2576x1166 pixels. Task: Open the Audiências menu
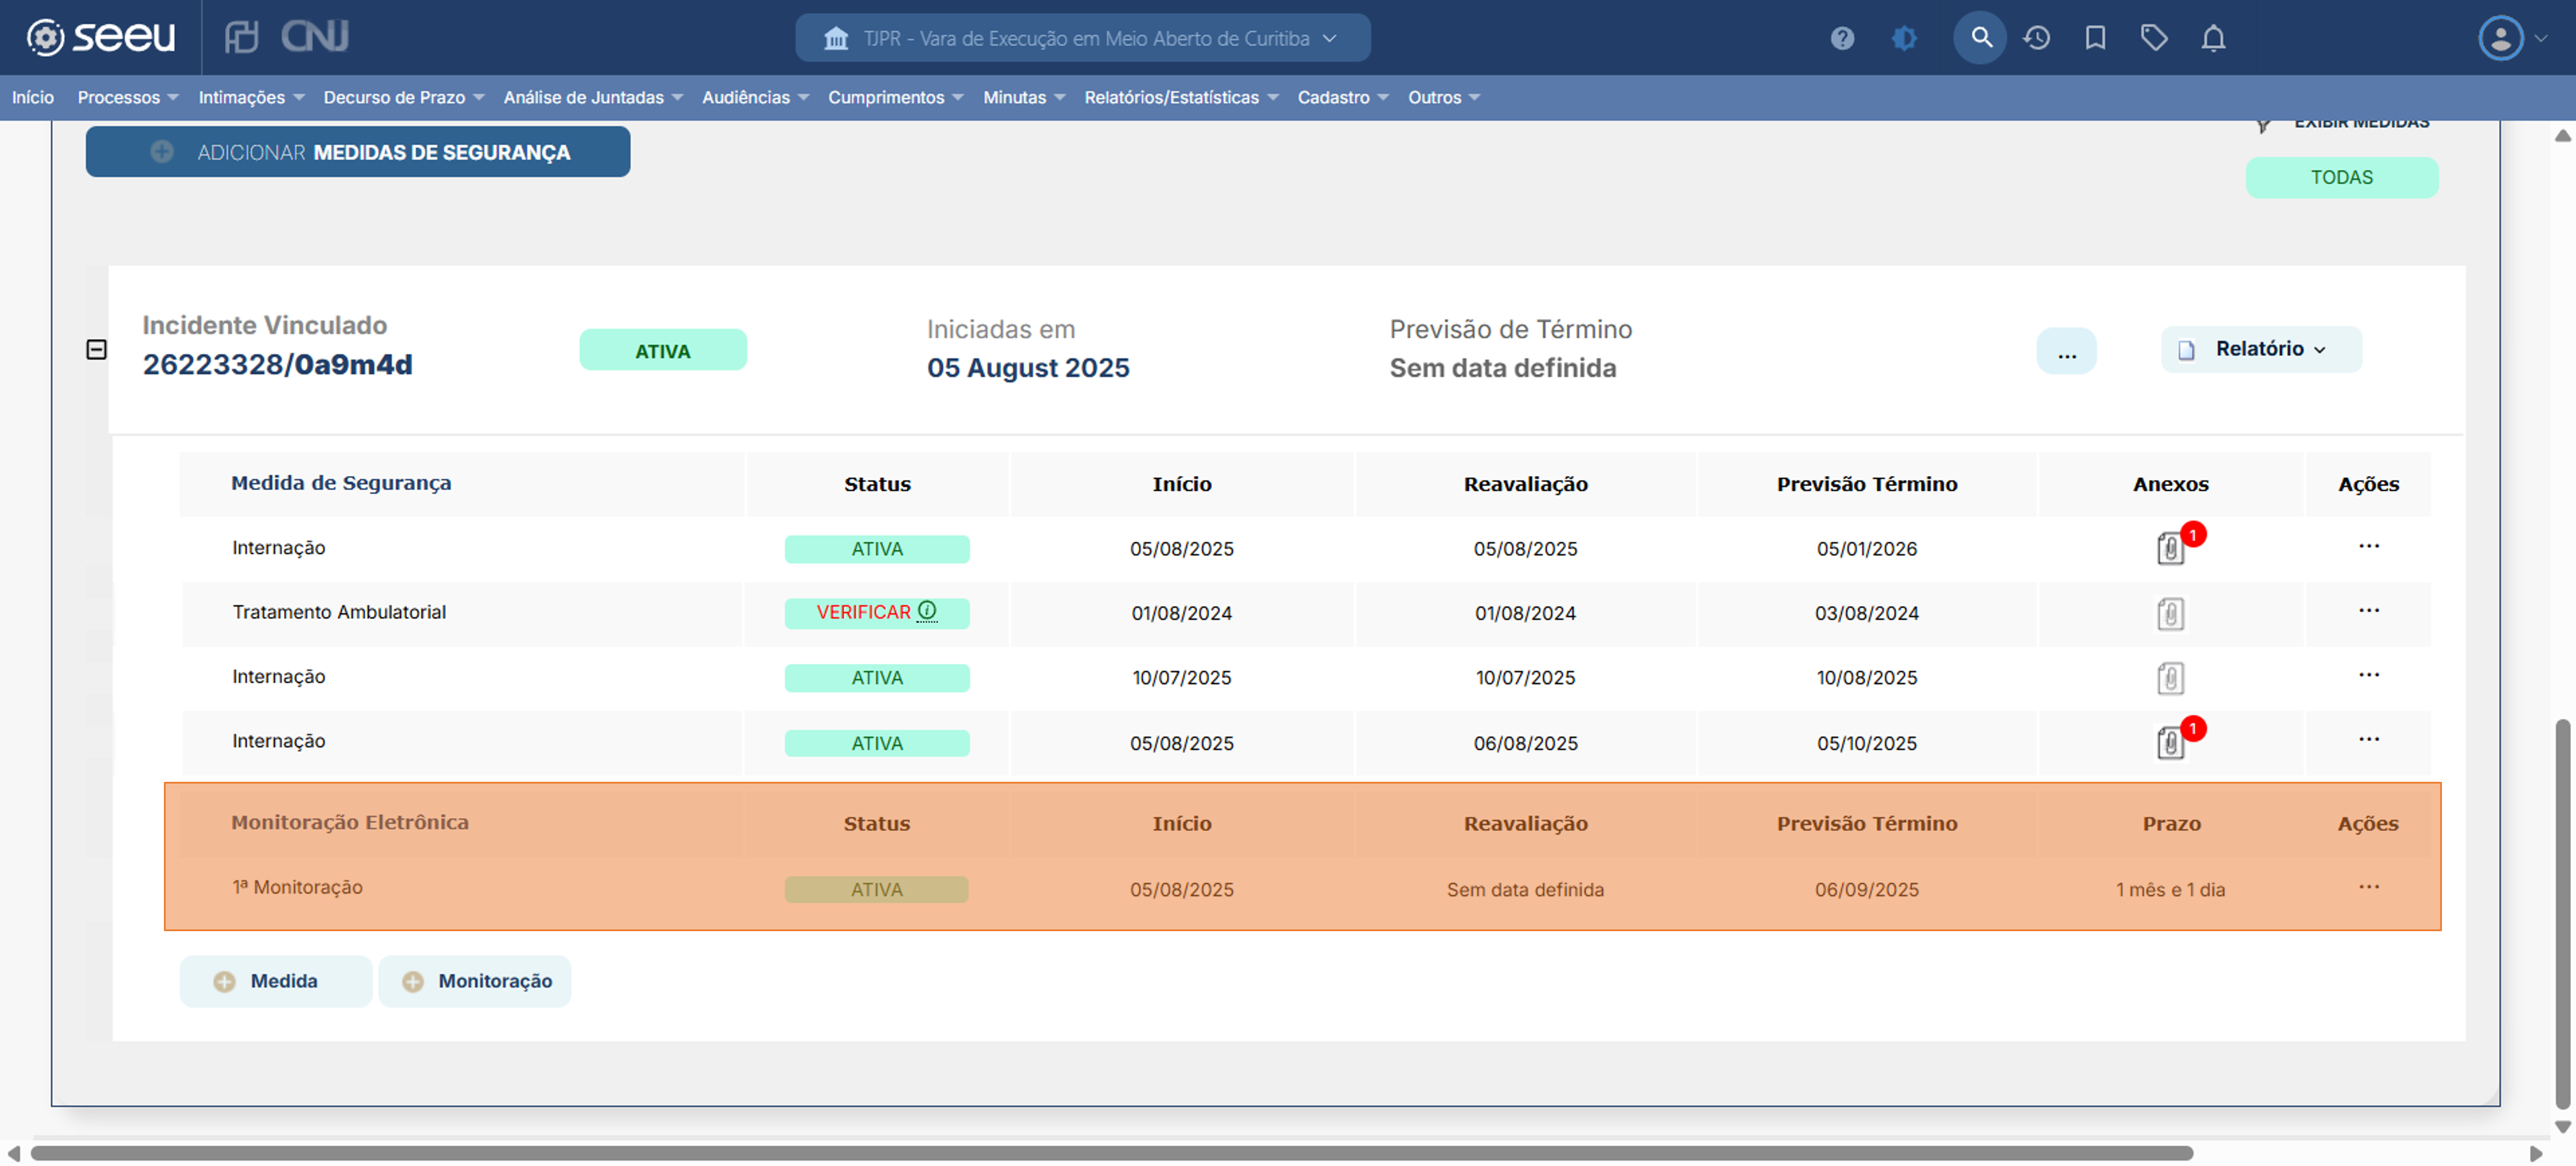755,97
